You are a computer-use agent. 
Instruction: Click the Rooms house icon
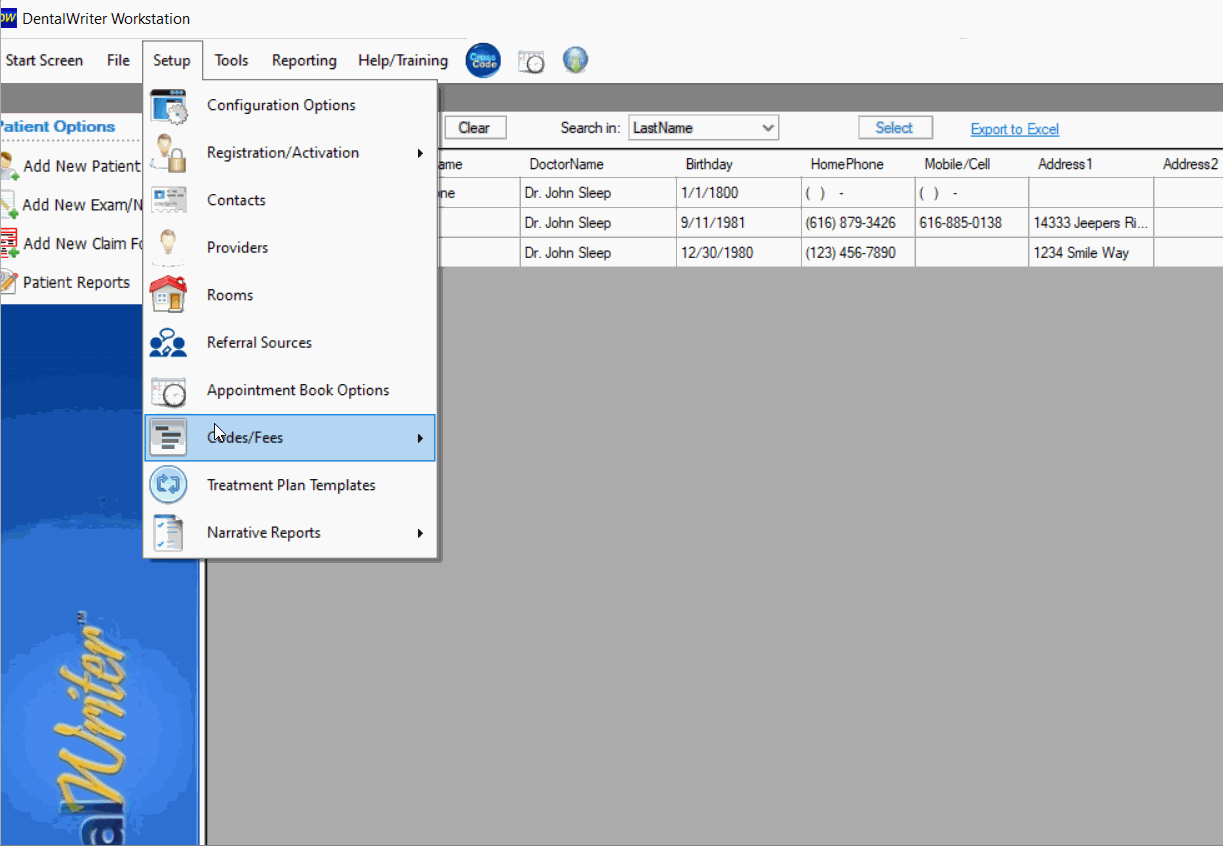[x=168, y=295]
